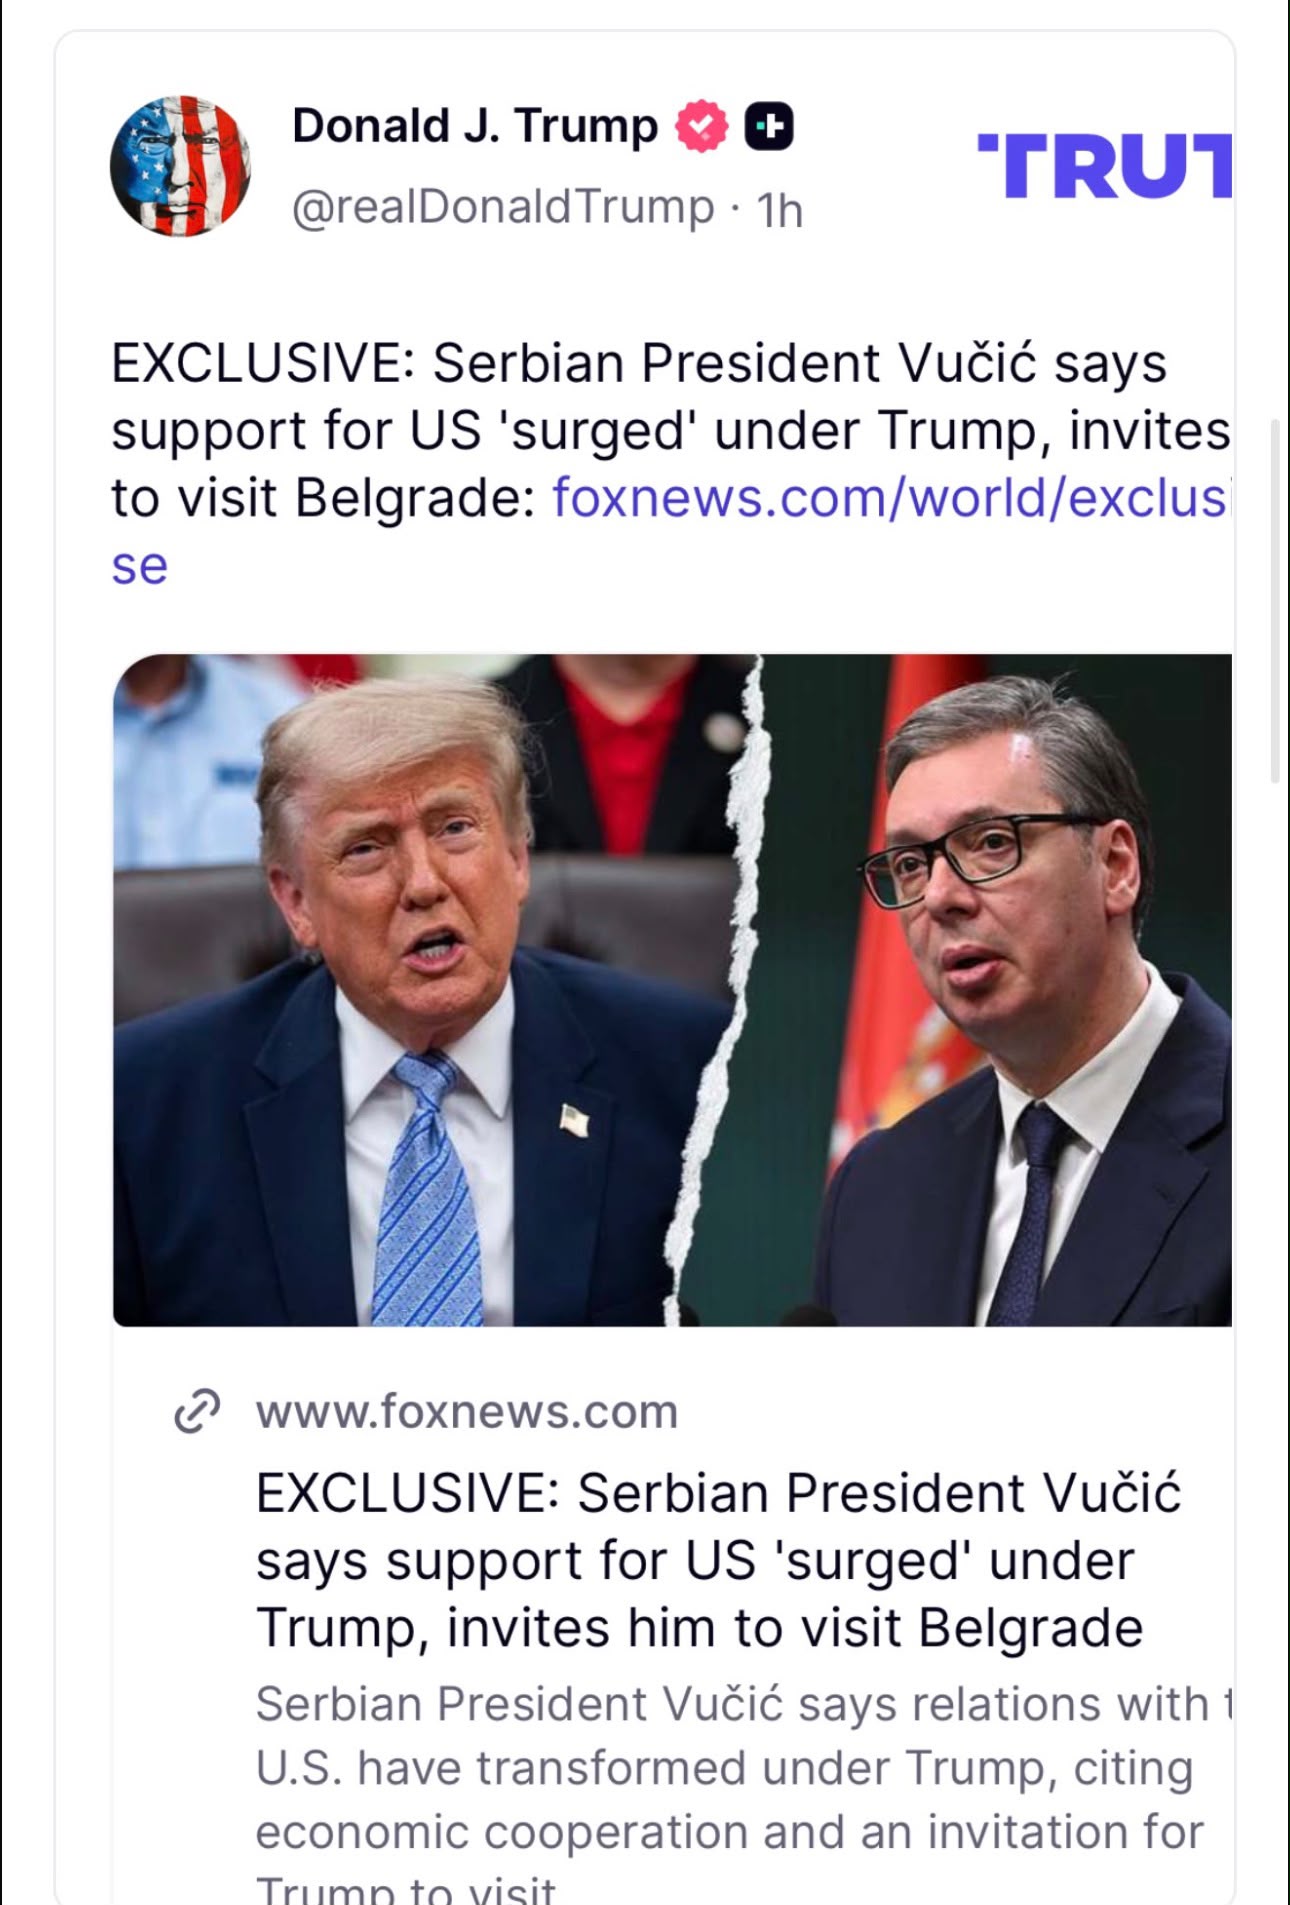
Task: Click the wrapped 'se' link tail
Action: (x=139, y=566)
